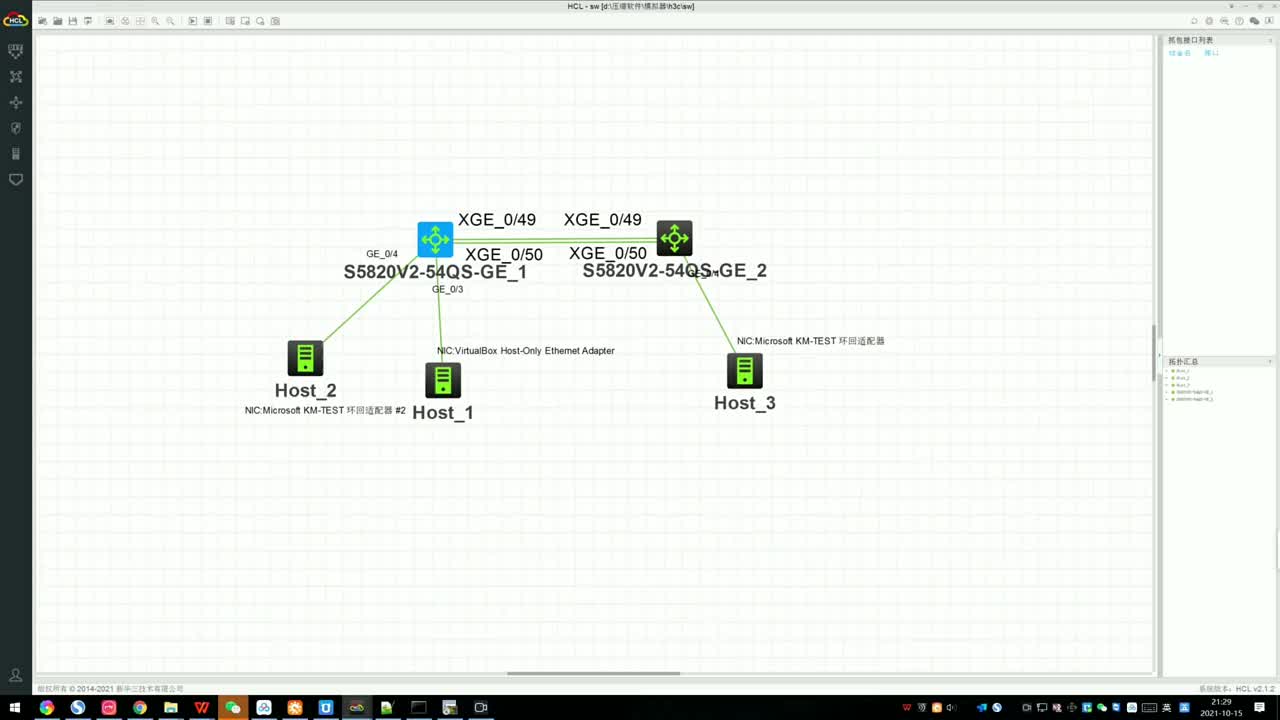The width and height of the screenshot is (1280, 720).
Task: Click the 接口 column header
Action: click(x=1211, y=53)
